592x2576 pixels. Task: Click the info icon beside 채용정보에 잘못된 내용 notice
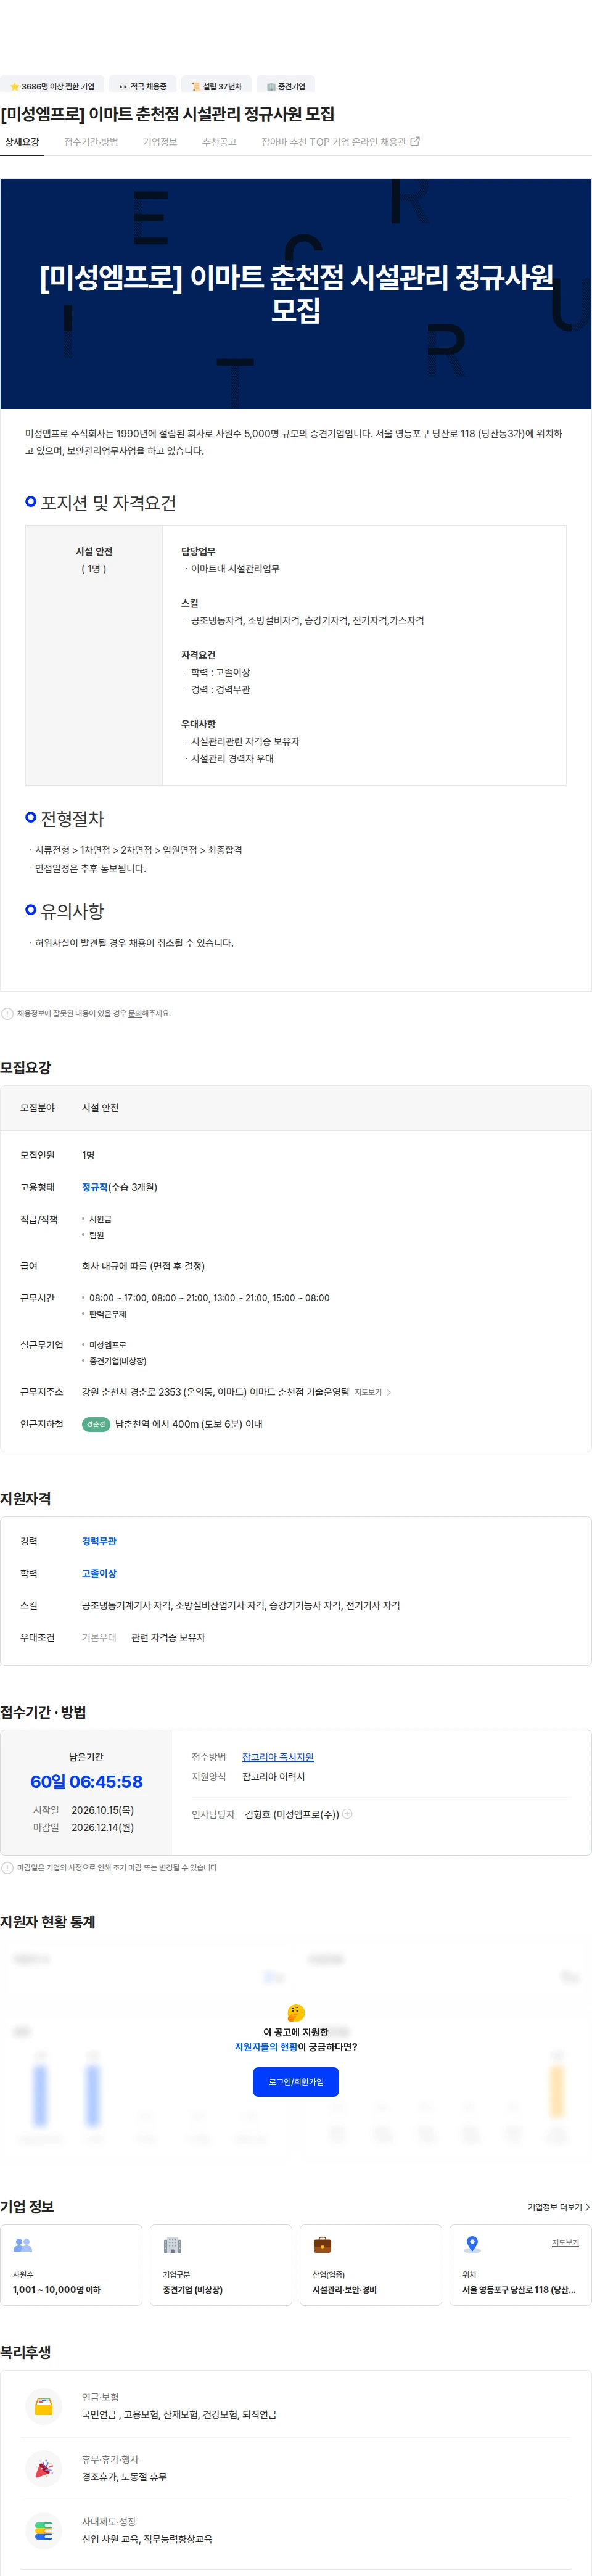8,1013
